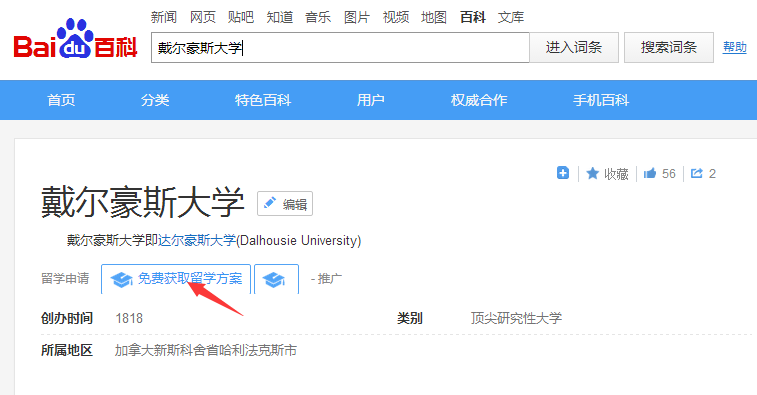Click the 类别 label

409,318
